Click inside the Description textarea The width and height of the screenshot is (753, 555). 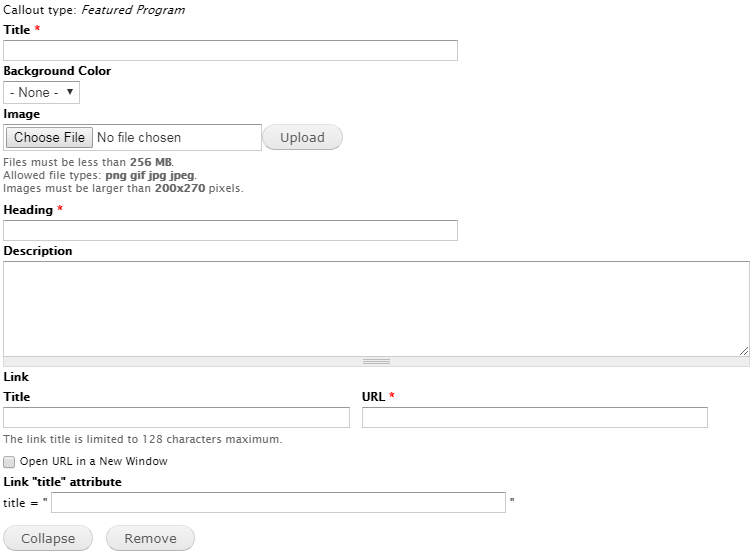(x=376, y=309)
